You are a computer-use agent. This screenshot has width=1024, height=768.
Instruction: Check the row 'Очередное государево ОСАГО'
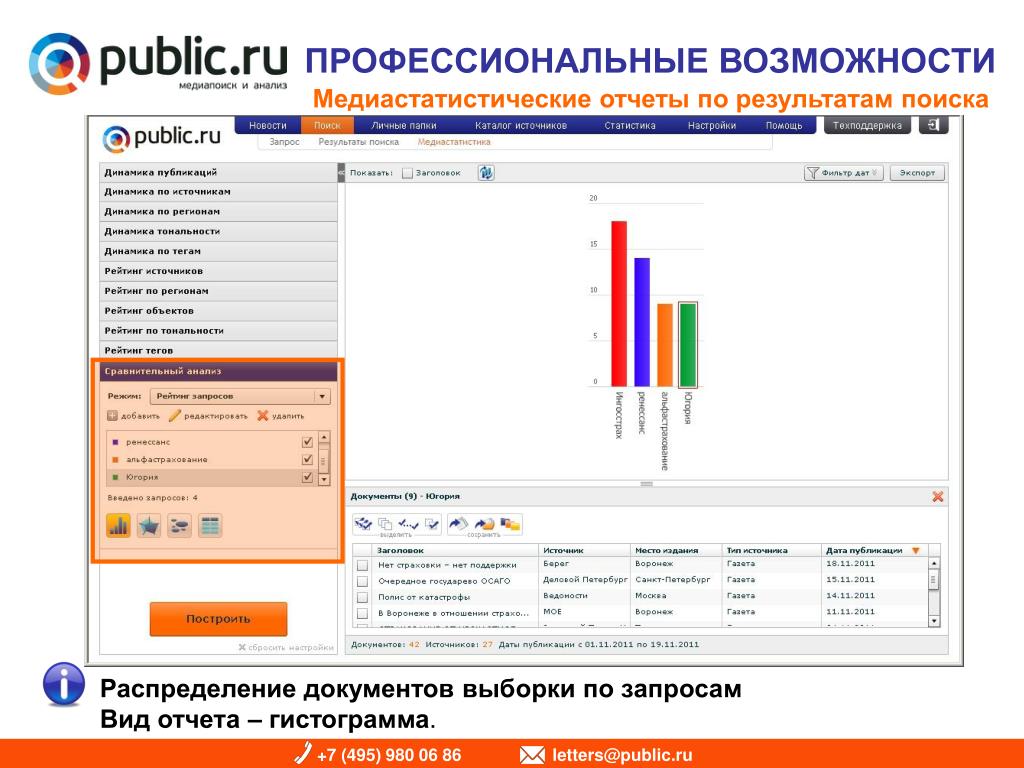point(362,581)
